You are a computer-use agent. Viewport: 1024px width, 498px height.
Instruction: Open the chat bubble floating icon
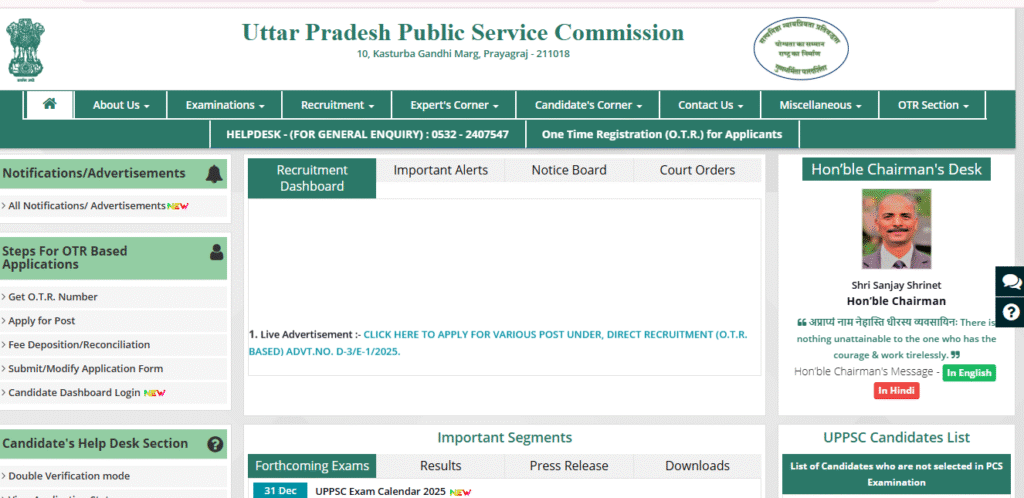pos(1010,281)
